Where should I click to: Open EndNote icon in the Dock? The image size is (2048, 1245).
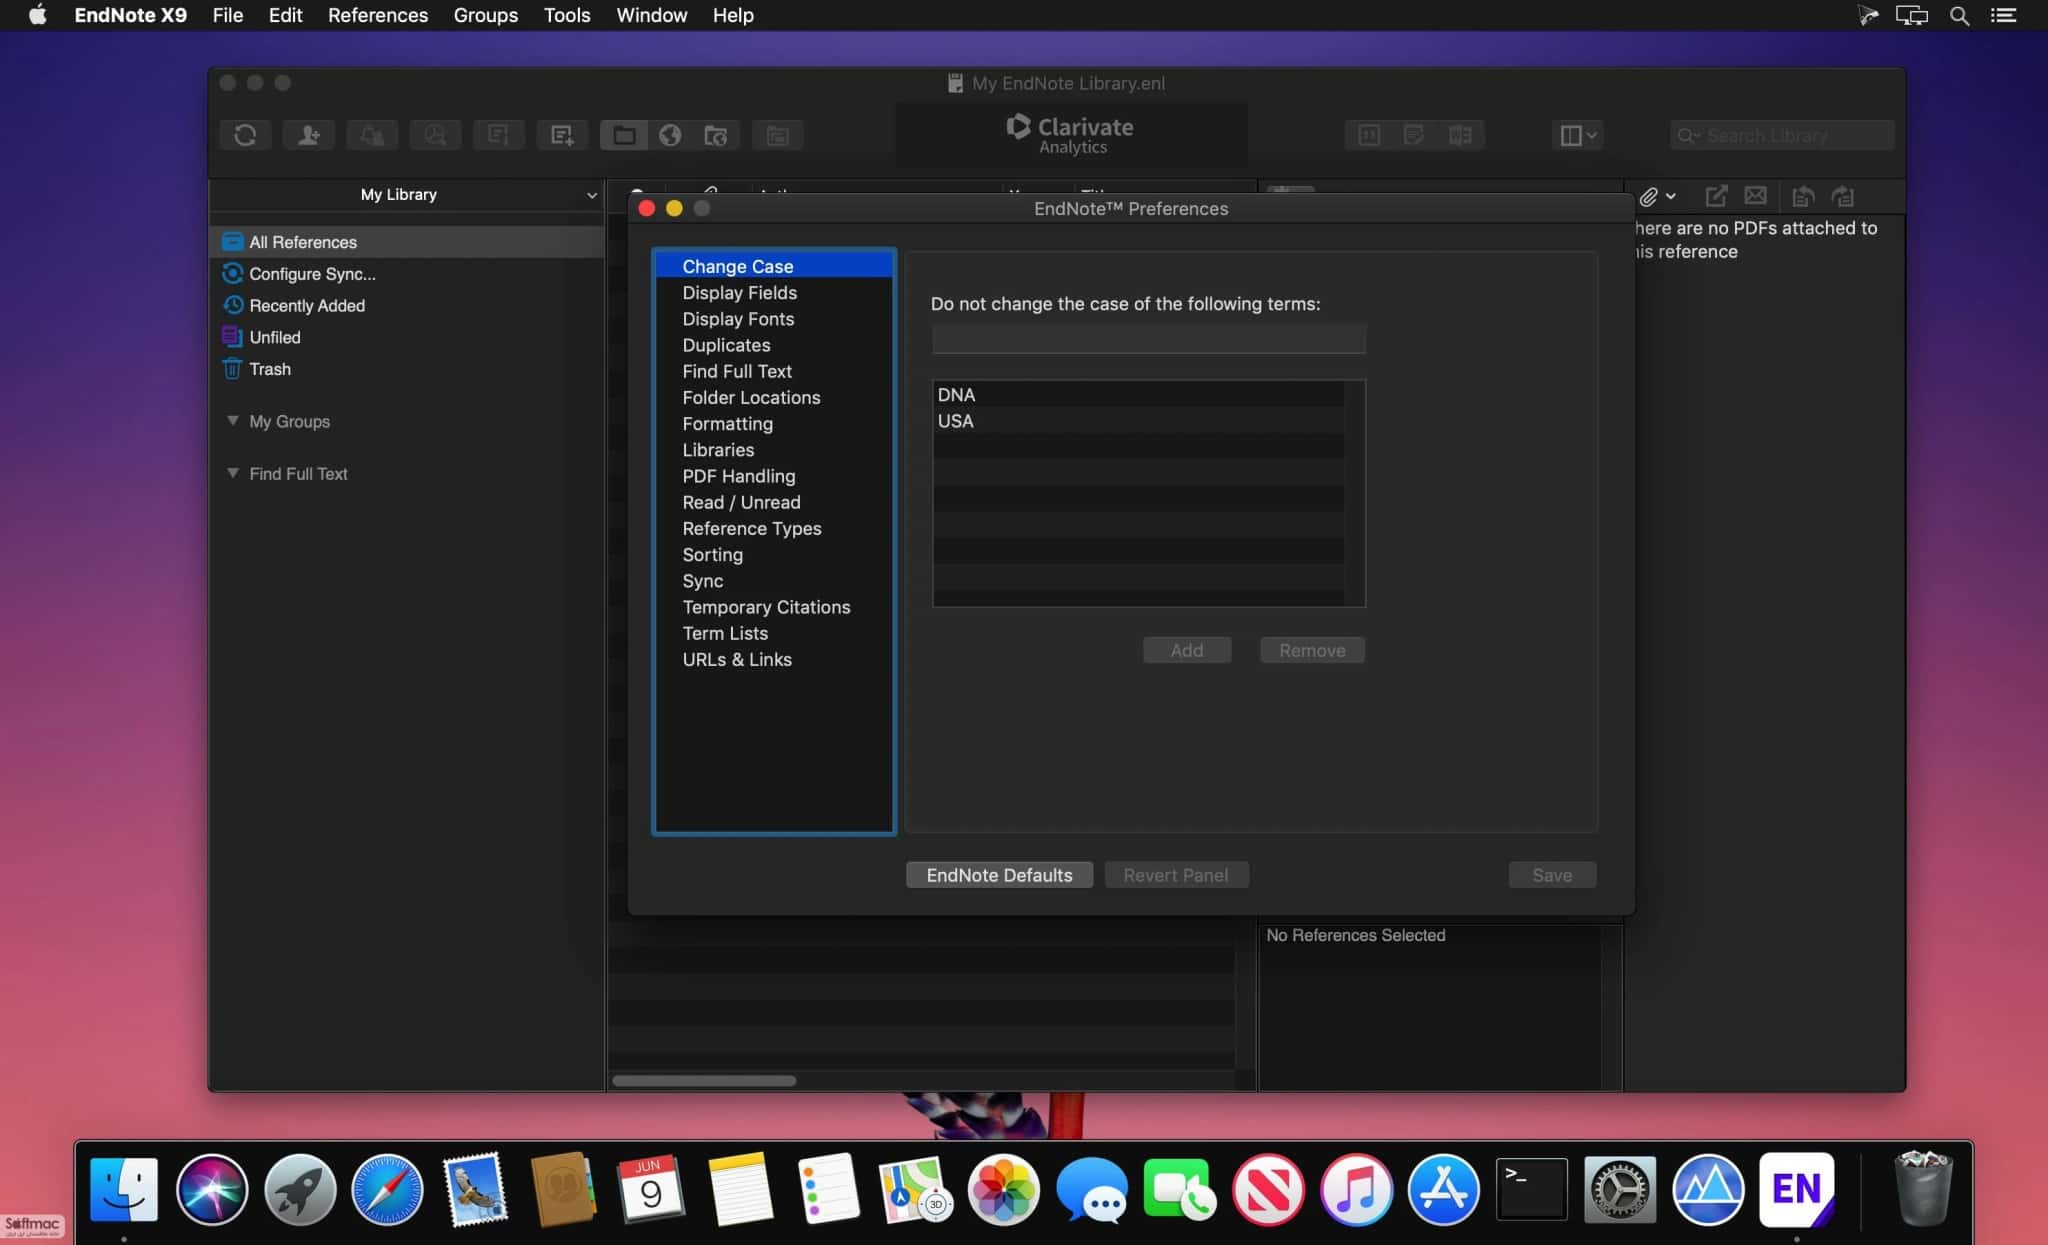tap(1797, 1190)
